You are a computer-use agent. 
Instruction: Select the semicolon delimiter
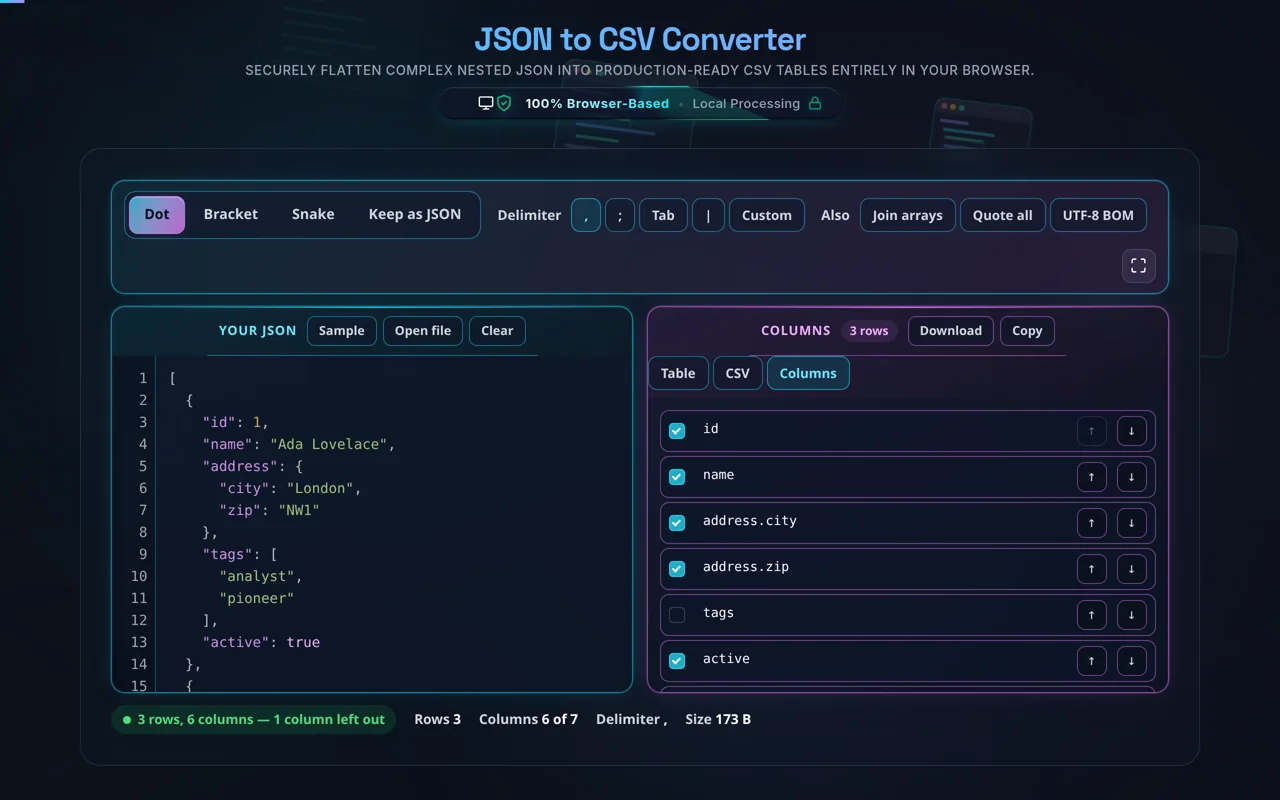point(620,215)
